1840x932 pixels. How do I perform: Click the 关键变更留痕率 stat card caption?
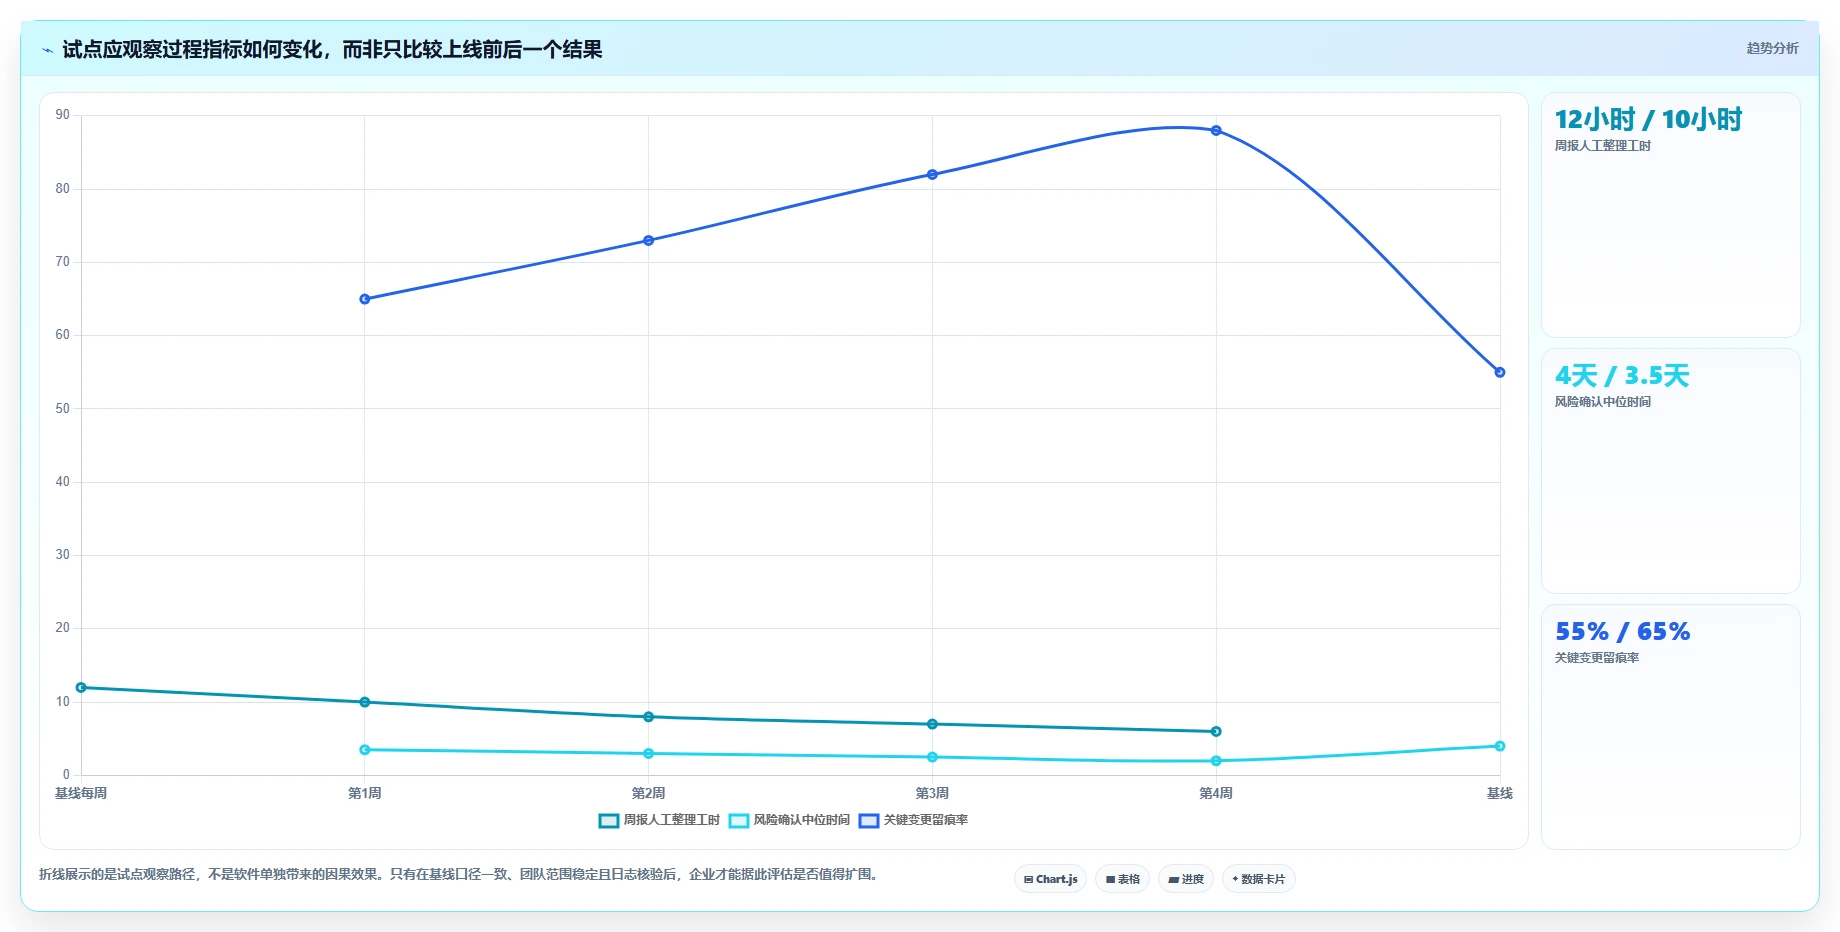click(x=1596, y=658)
